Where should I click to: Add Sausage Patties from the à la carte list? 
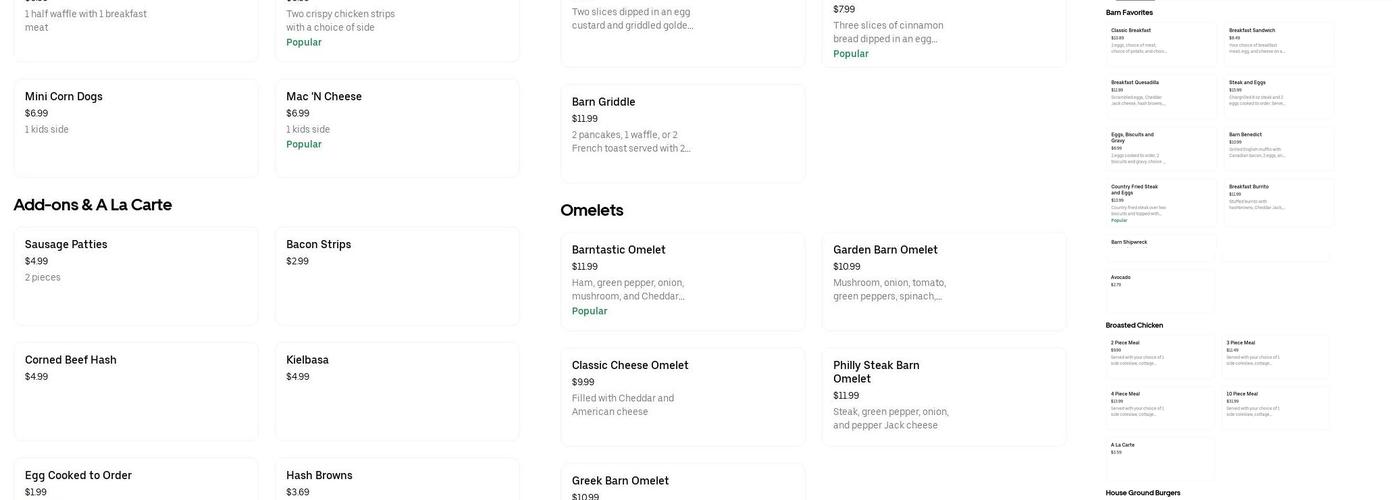(x=135, y=276)
